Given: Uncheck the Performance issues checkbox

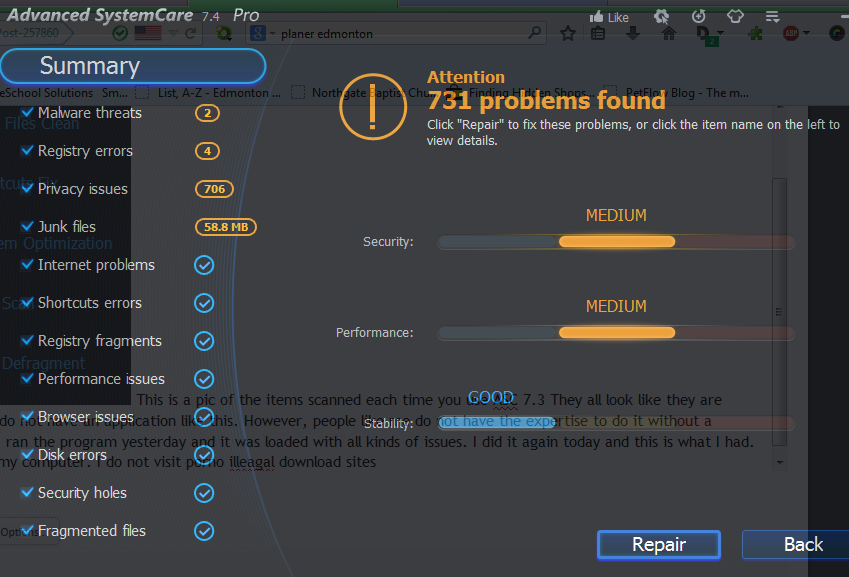Looking at the screenshot, I should tap(27, 378).
